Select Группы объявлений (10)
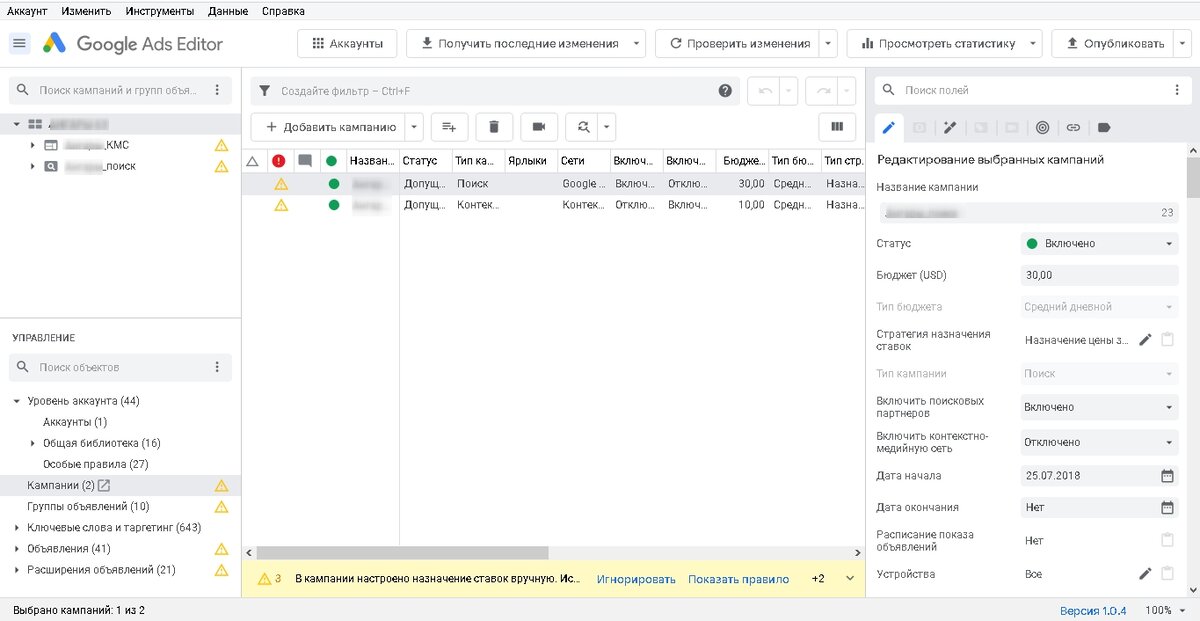The height and width of the screenshot is (621, 1200). point(88,507)
